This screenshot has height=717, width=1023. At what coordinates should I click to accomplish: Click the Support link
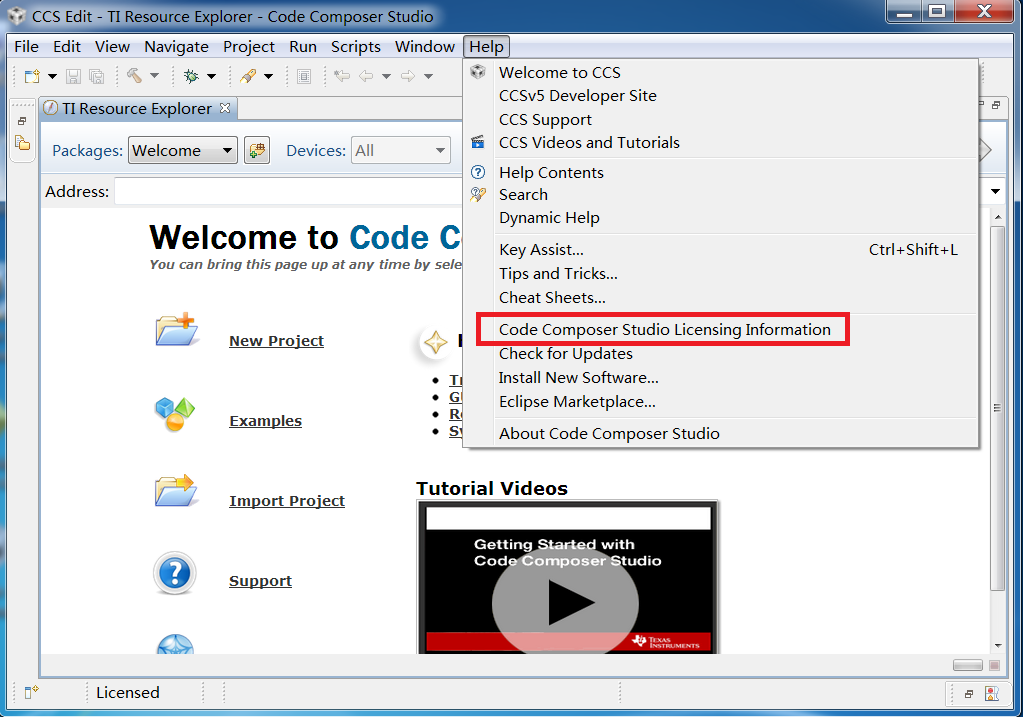coord(260,581)
